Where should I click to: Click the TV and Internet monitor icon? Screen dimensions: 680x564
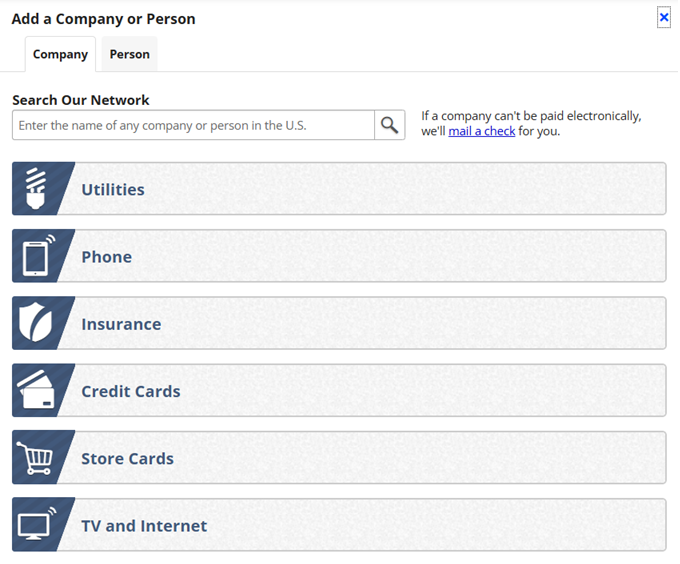click(x=35, y=526)
